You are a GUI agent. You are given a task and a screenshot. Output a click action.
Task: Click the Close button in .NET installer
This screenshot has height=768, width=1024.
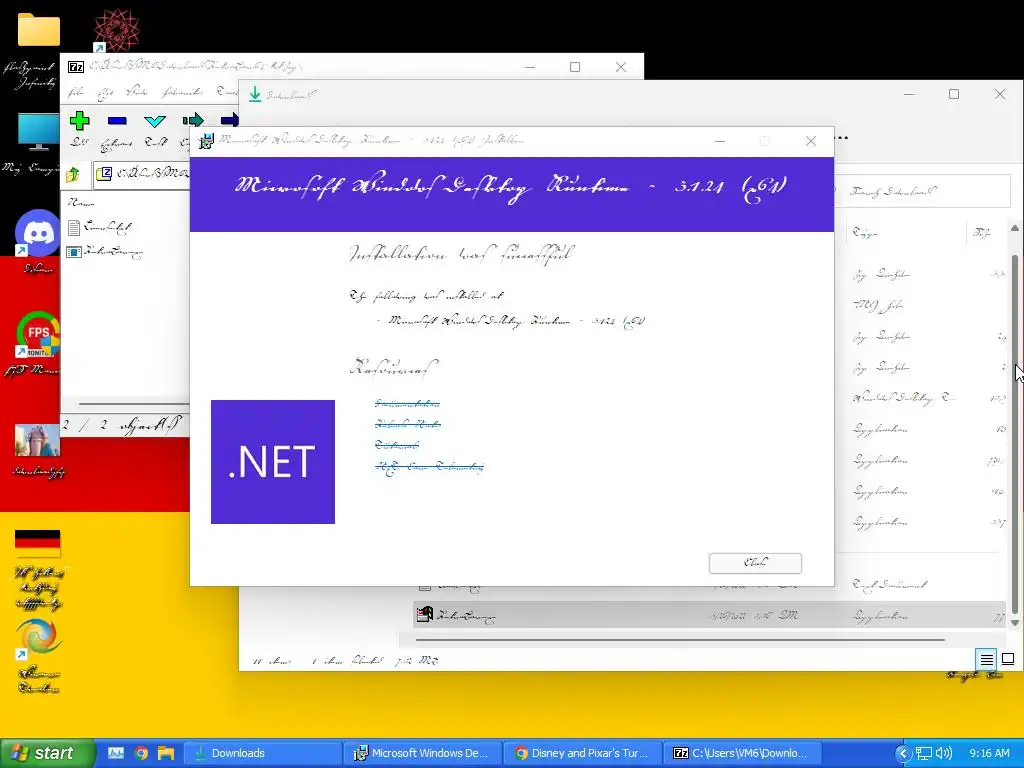755,563
